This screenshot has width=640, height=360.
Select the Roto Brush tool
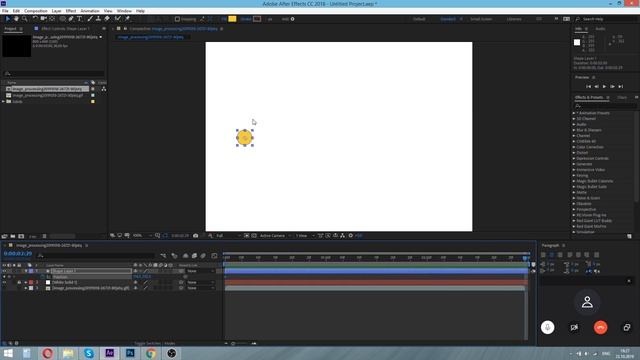118,19
